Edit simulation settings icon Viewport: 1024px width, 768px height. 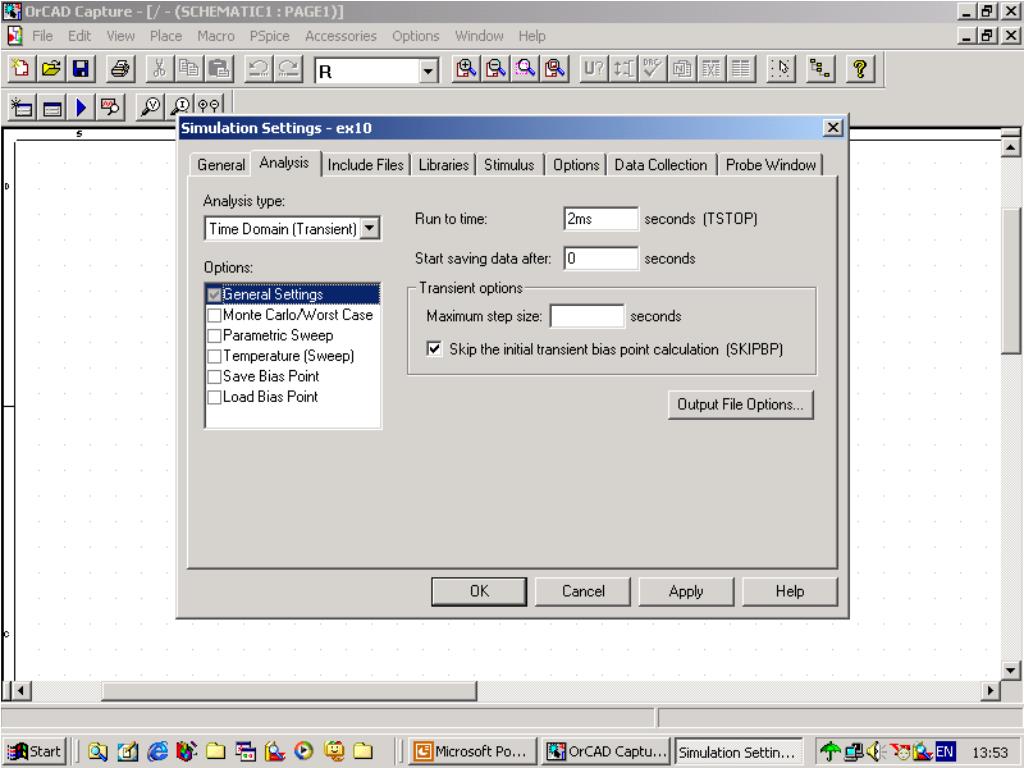(52, 106)
